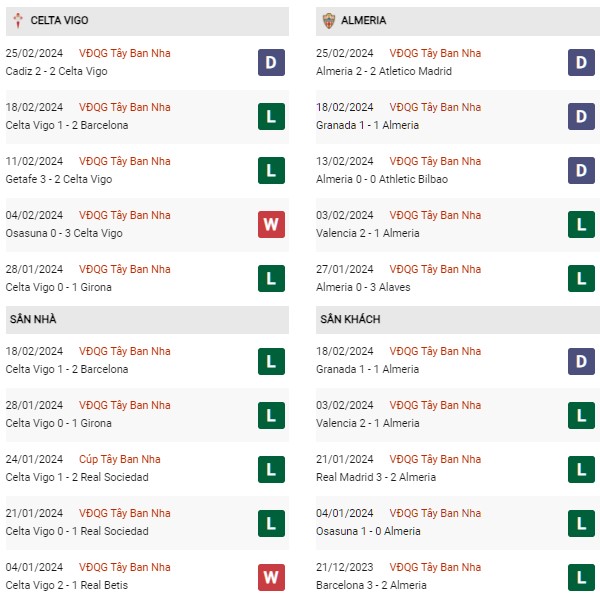Open the Cúp Tây Ban Nha competition link
The height and width of the screenshot is (597, 600).
[x=120, y=459]
